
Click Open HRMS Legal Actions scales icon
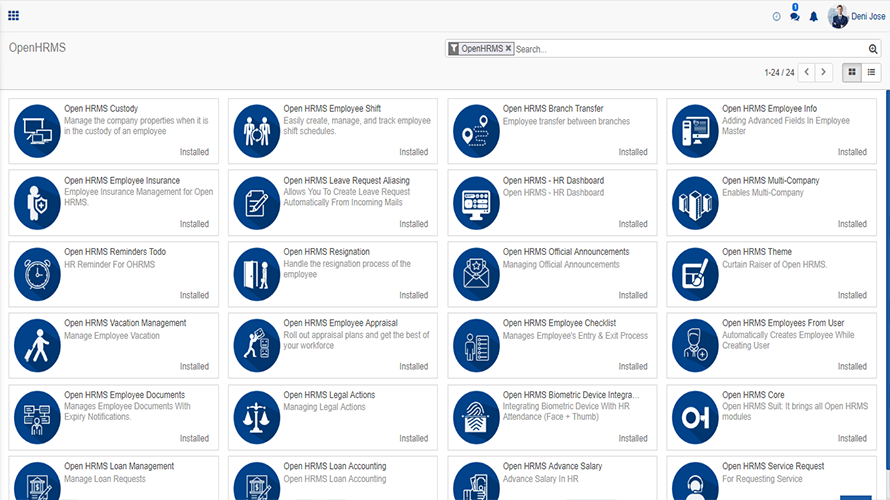coord(256,417)
